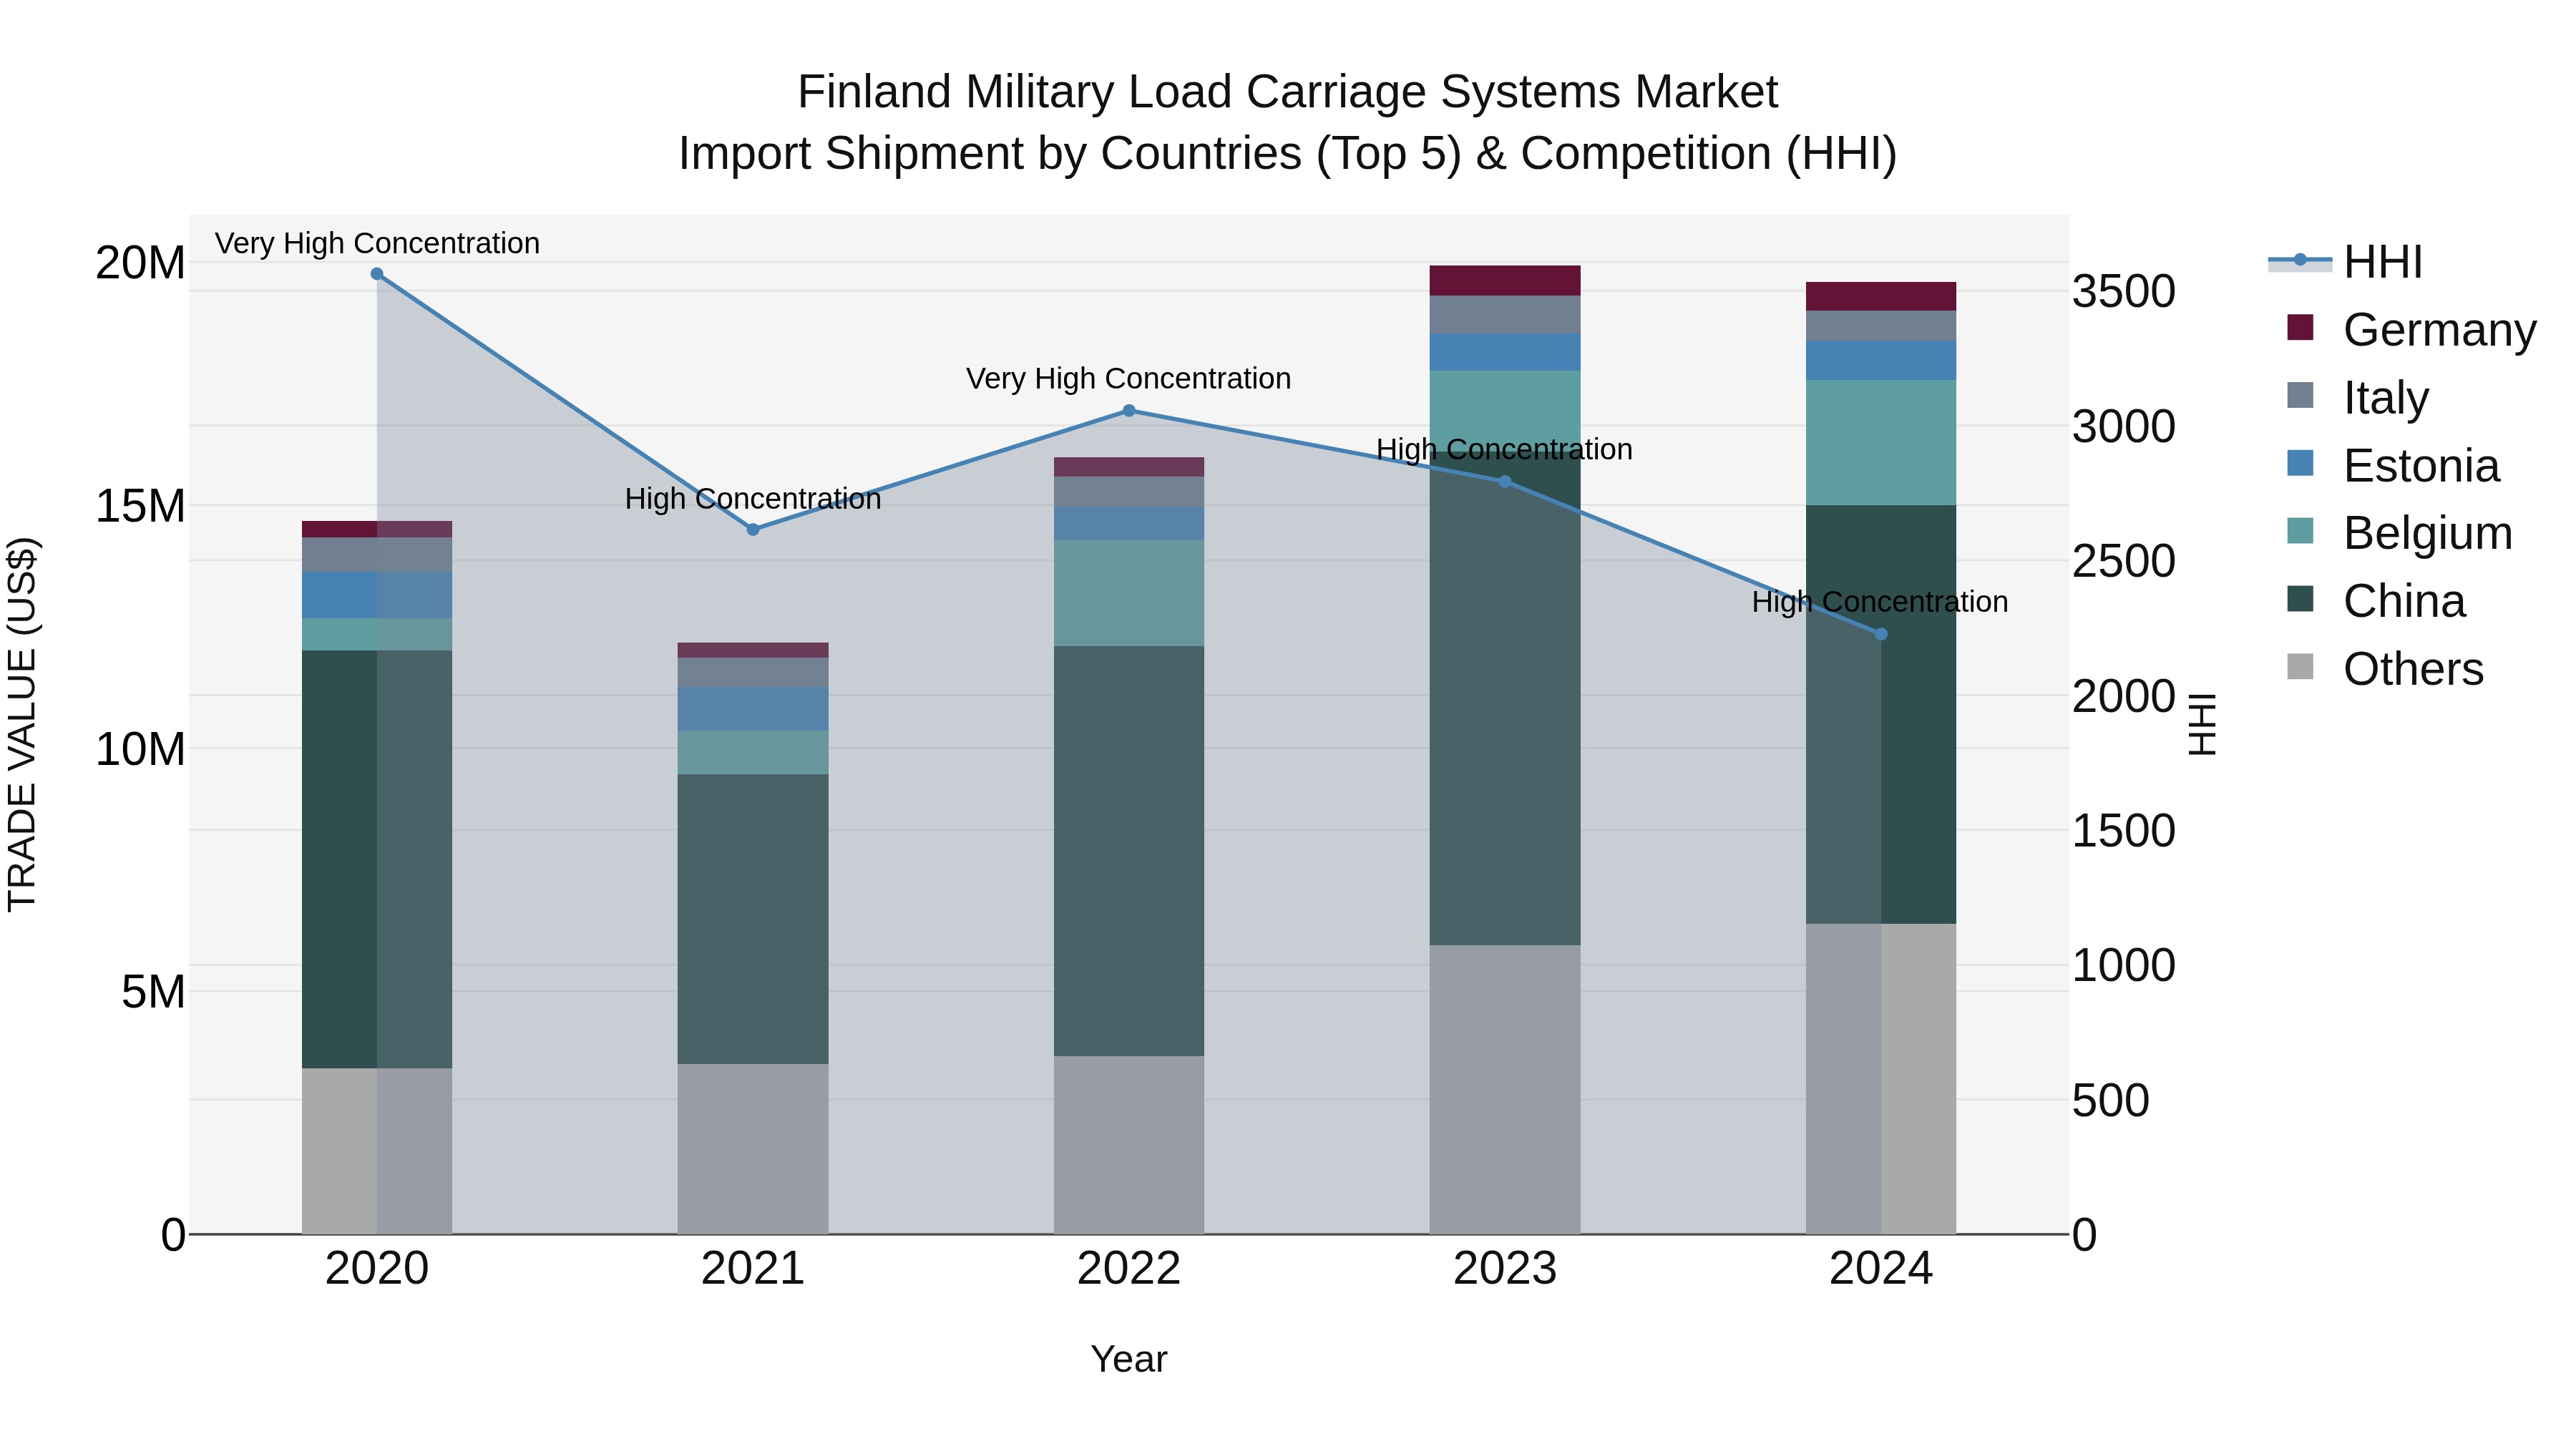This screenshot has width=2576, height=1449.
Task: Click the 1500 tick on HHI axis
Action: (2123, 831)
